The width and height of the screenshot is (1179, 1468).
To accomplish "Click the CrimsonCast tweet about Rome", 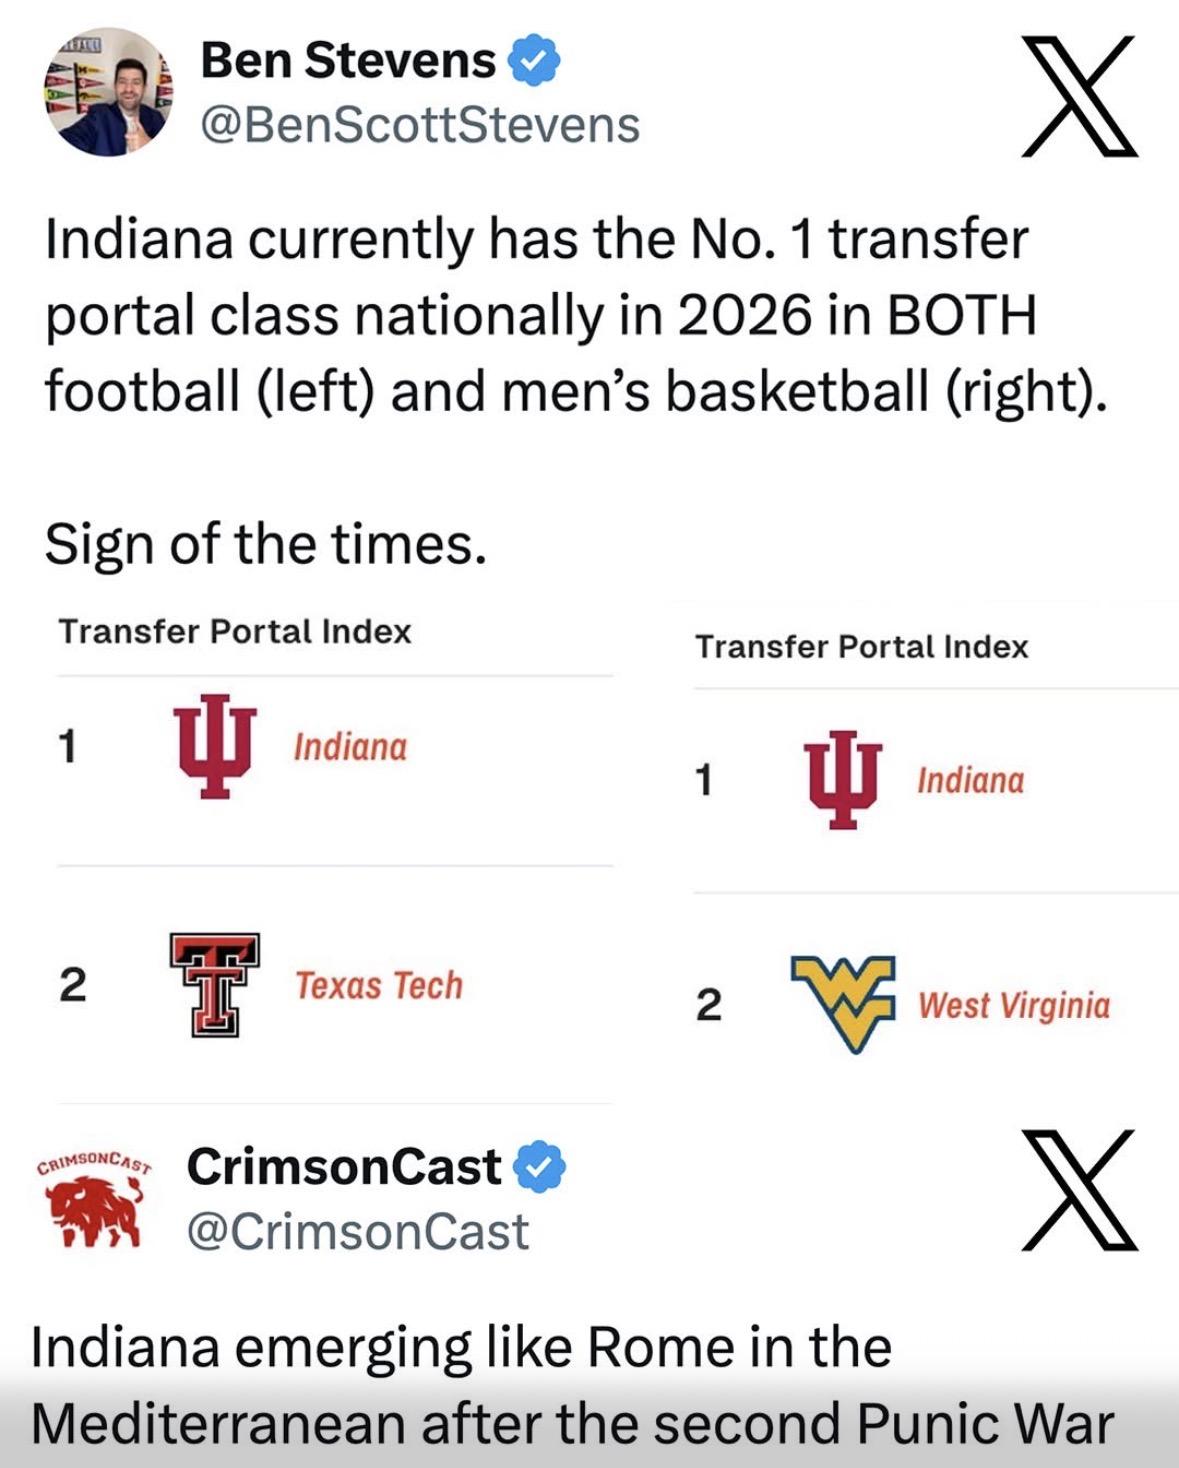I will (x=570, y=1385).
